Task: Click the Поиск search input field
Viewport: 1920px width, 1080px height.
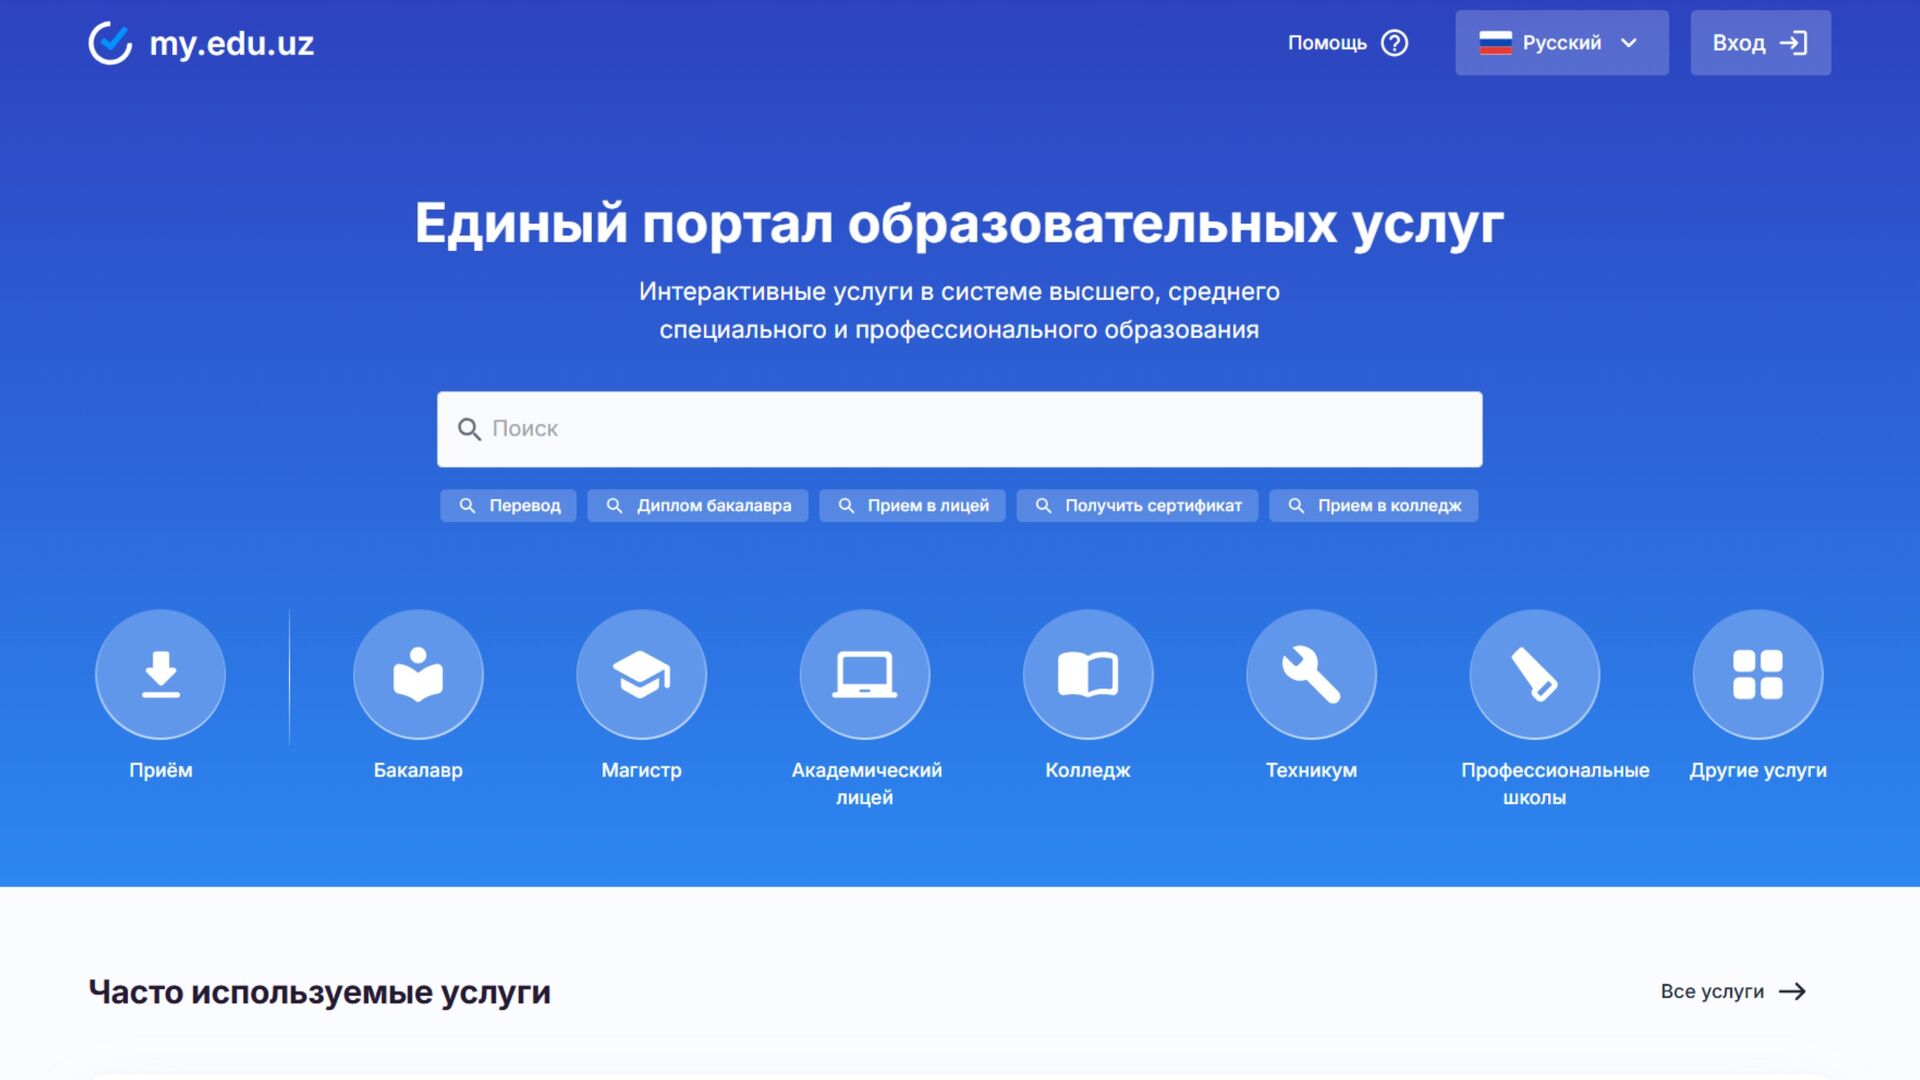Action: click(x=960, y=429)
